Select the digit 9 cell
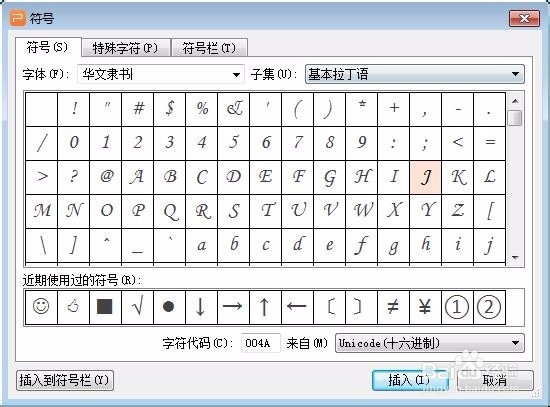The height and width of the screenshot is (407, 550). click(x=361, y=143)
